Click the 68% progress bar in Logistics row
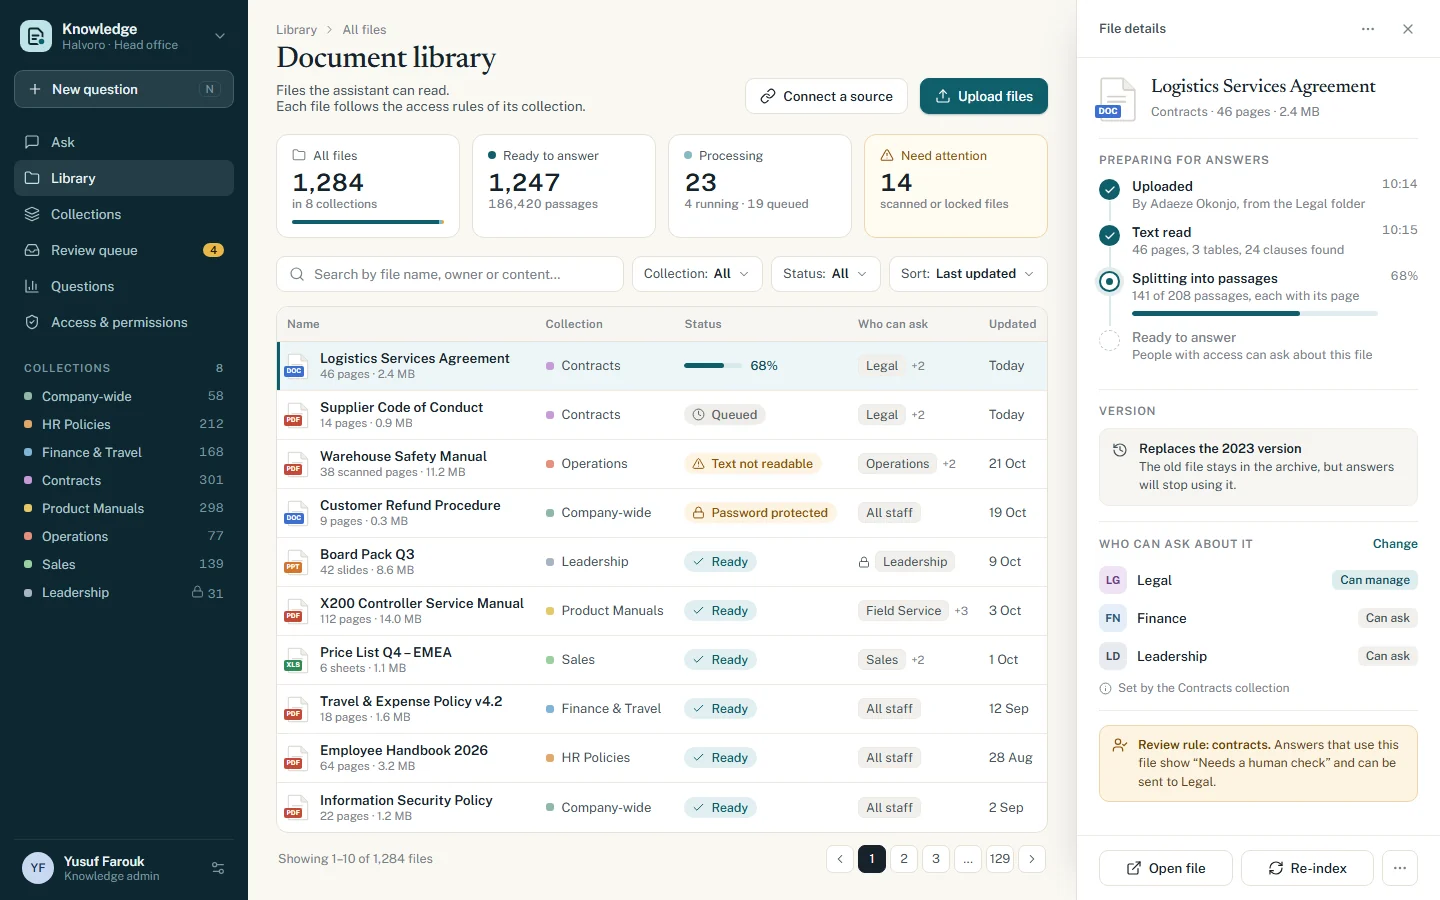The height and width of the screenshot is (900, 1440). 713,366
